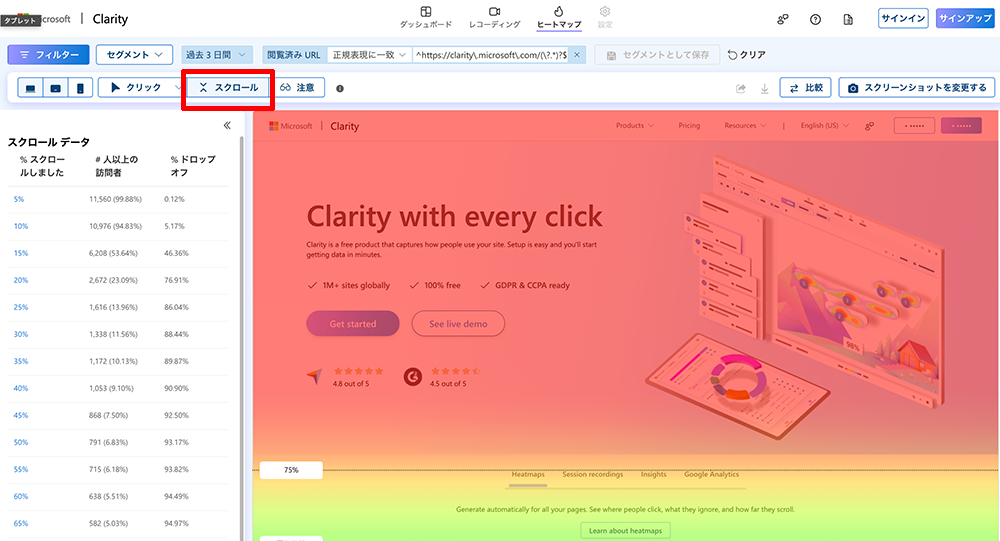1000x541 pixels.
Task: Open the documents icon in header
Action: 848,19
